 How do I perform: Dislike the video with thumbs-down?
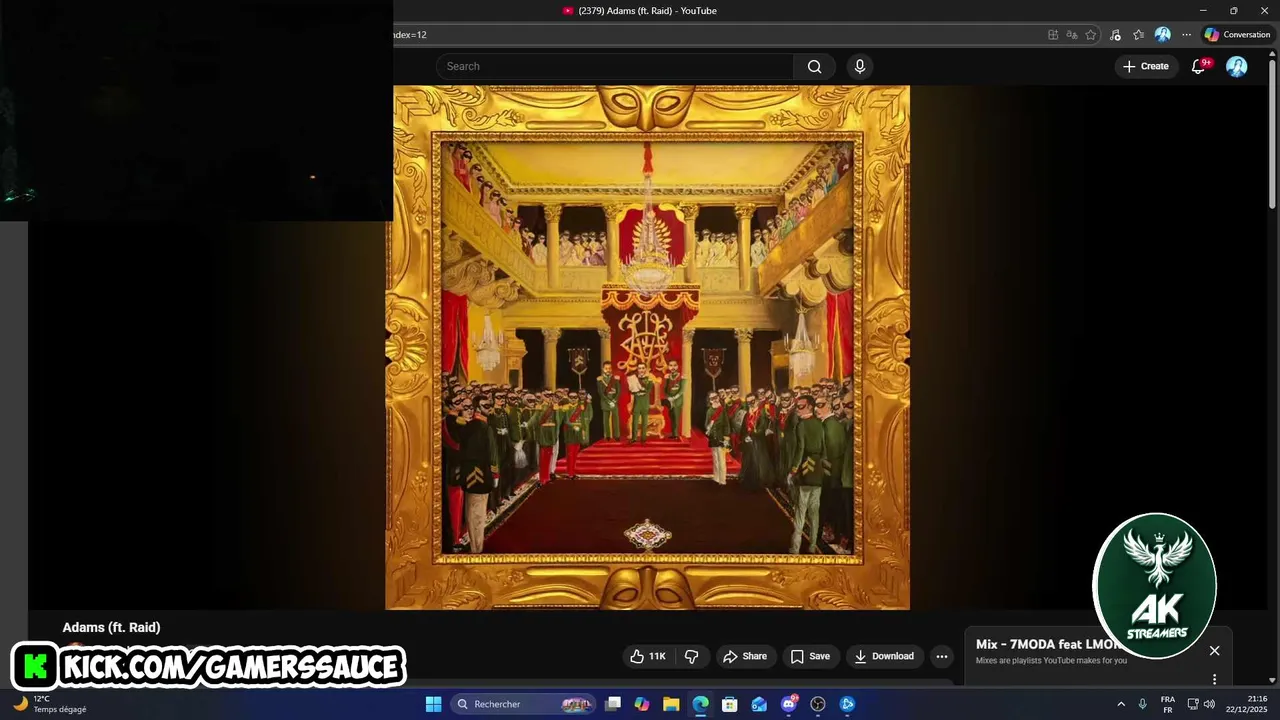[x=690, y=656]
